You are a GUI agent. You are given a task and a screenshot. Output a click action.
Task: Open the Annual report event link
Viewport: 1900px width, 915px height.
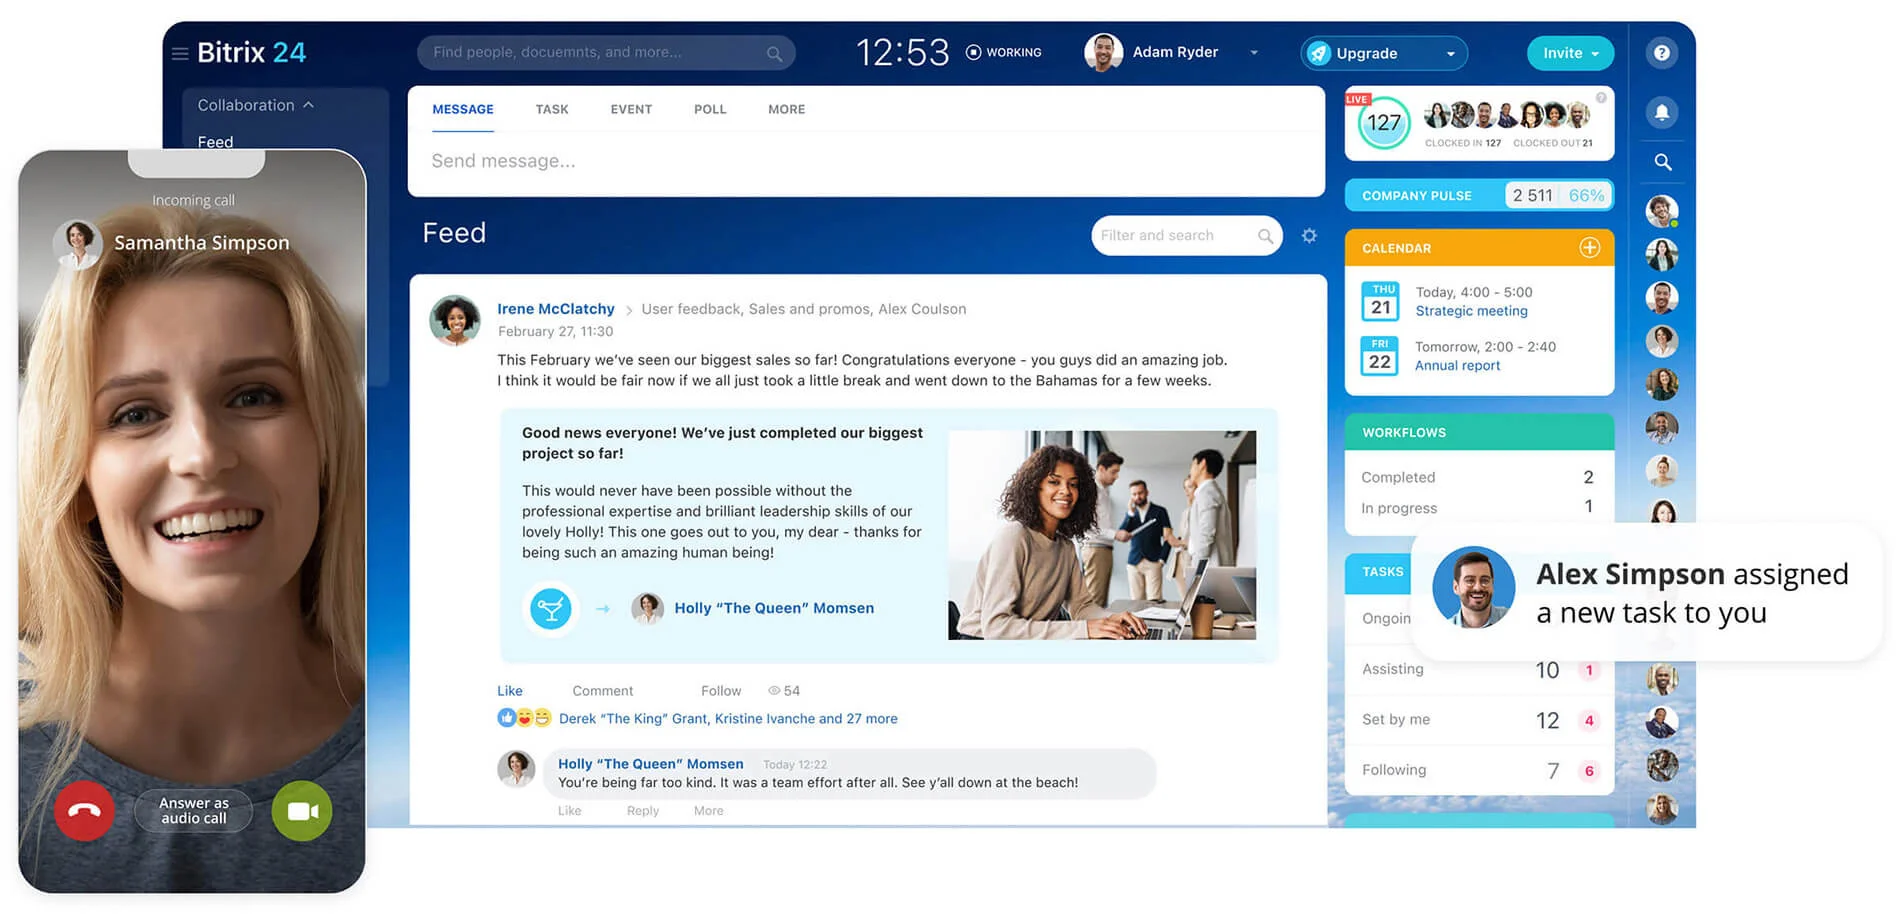(x=1457, y=366)
